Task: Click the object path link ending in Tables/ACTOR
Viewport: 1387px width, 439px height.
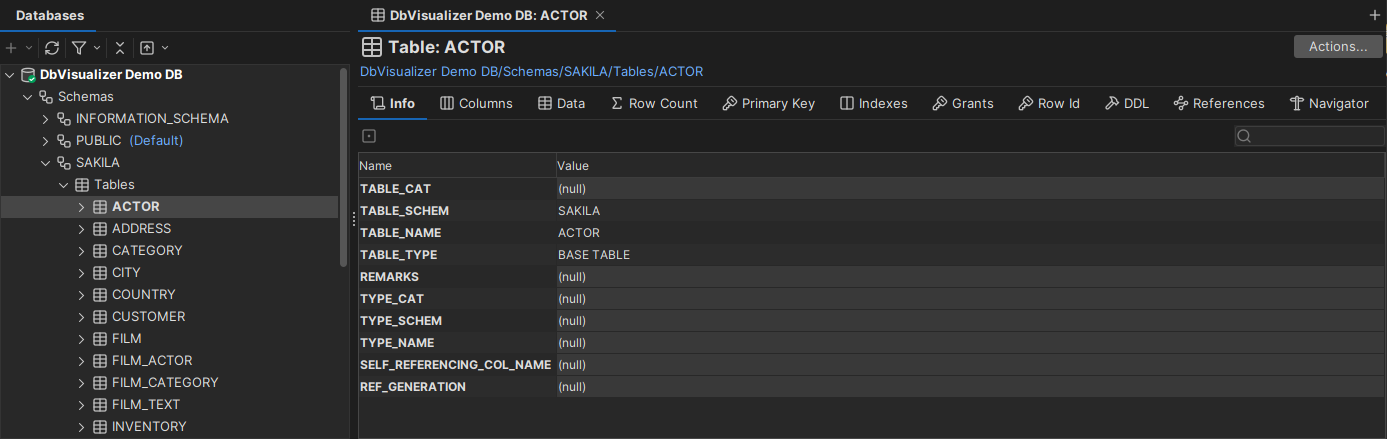Action: pyautogui.click(x=531, y=72)
